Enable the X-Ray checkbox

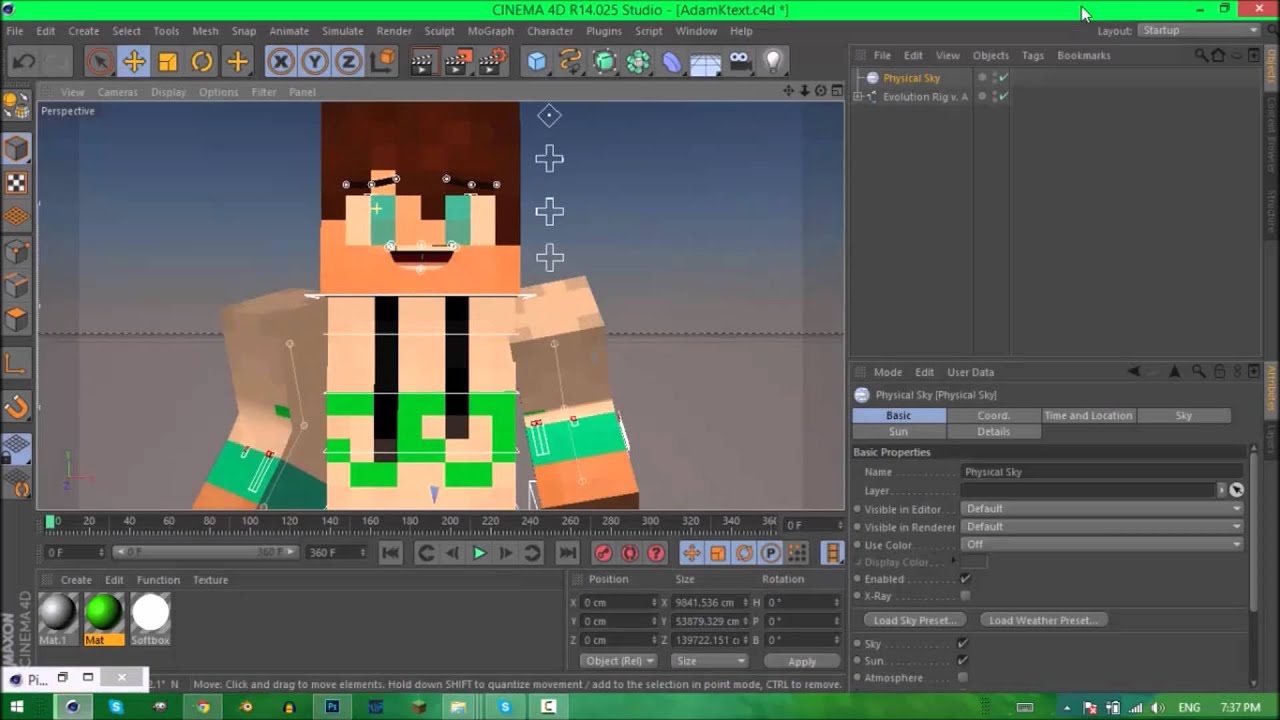pyautogui.click(x=965, y=596)
